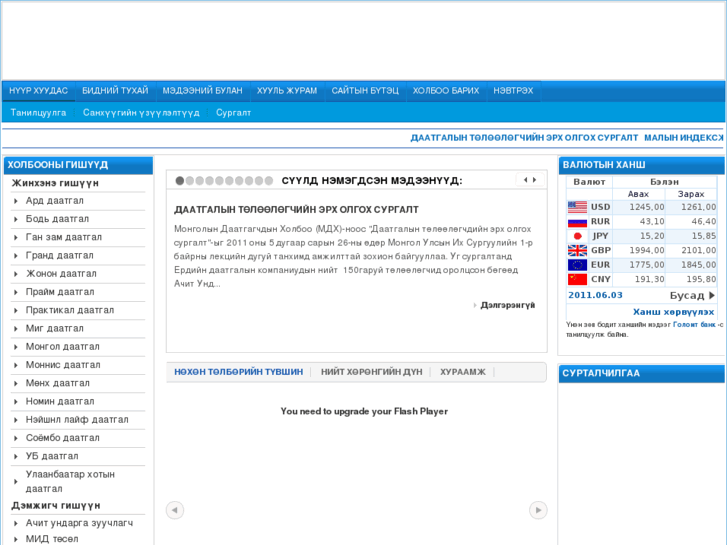Switch to ХУРААМЖ tab
Viewport: 727px width, 545px height.
pos(463,372)
